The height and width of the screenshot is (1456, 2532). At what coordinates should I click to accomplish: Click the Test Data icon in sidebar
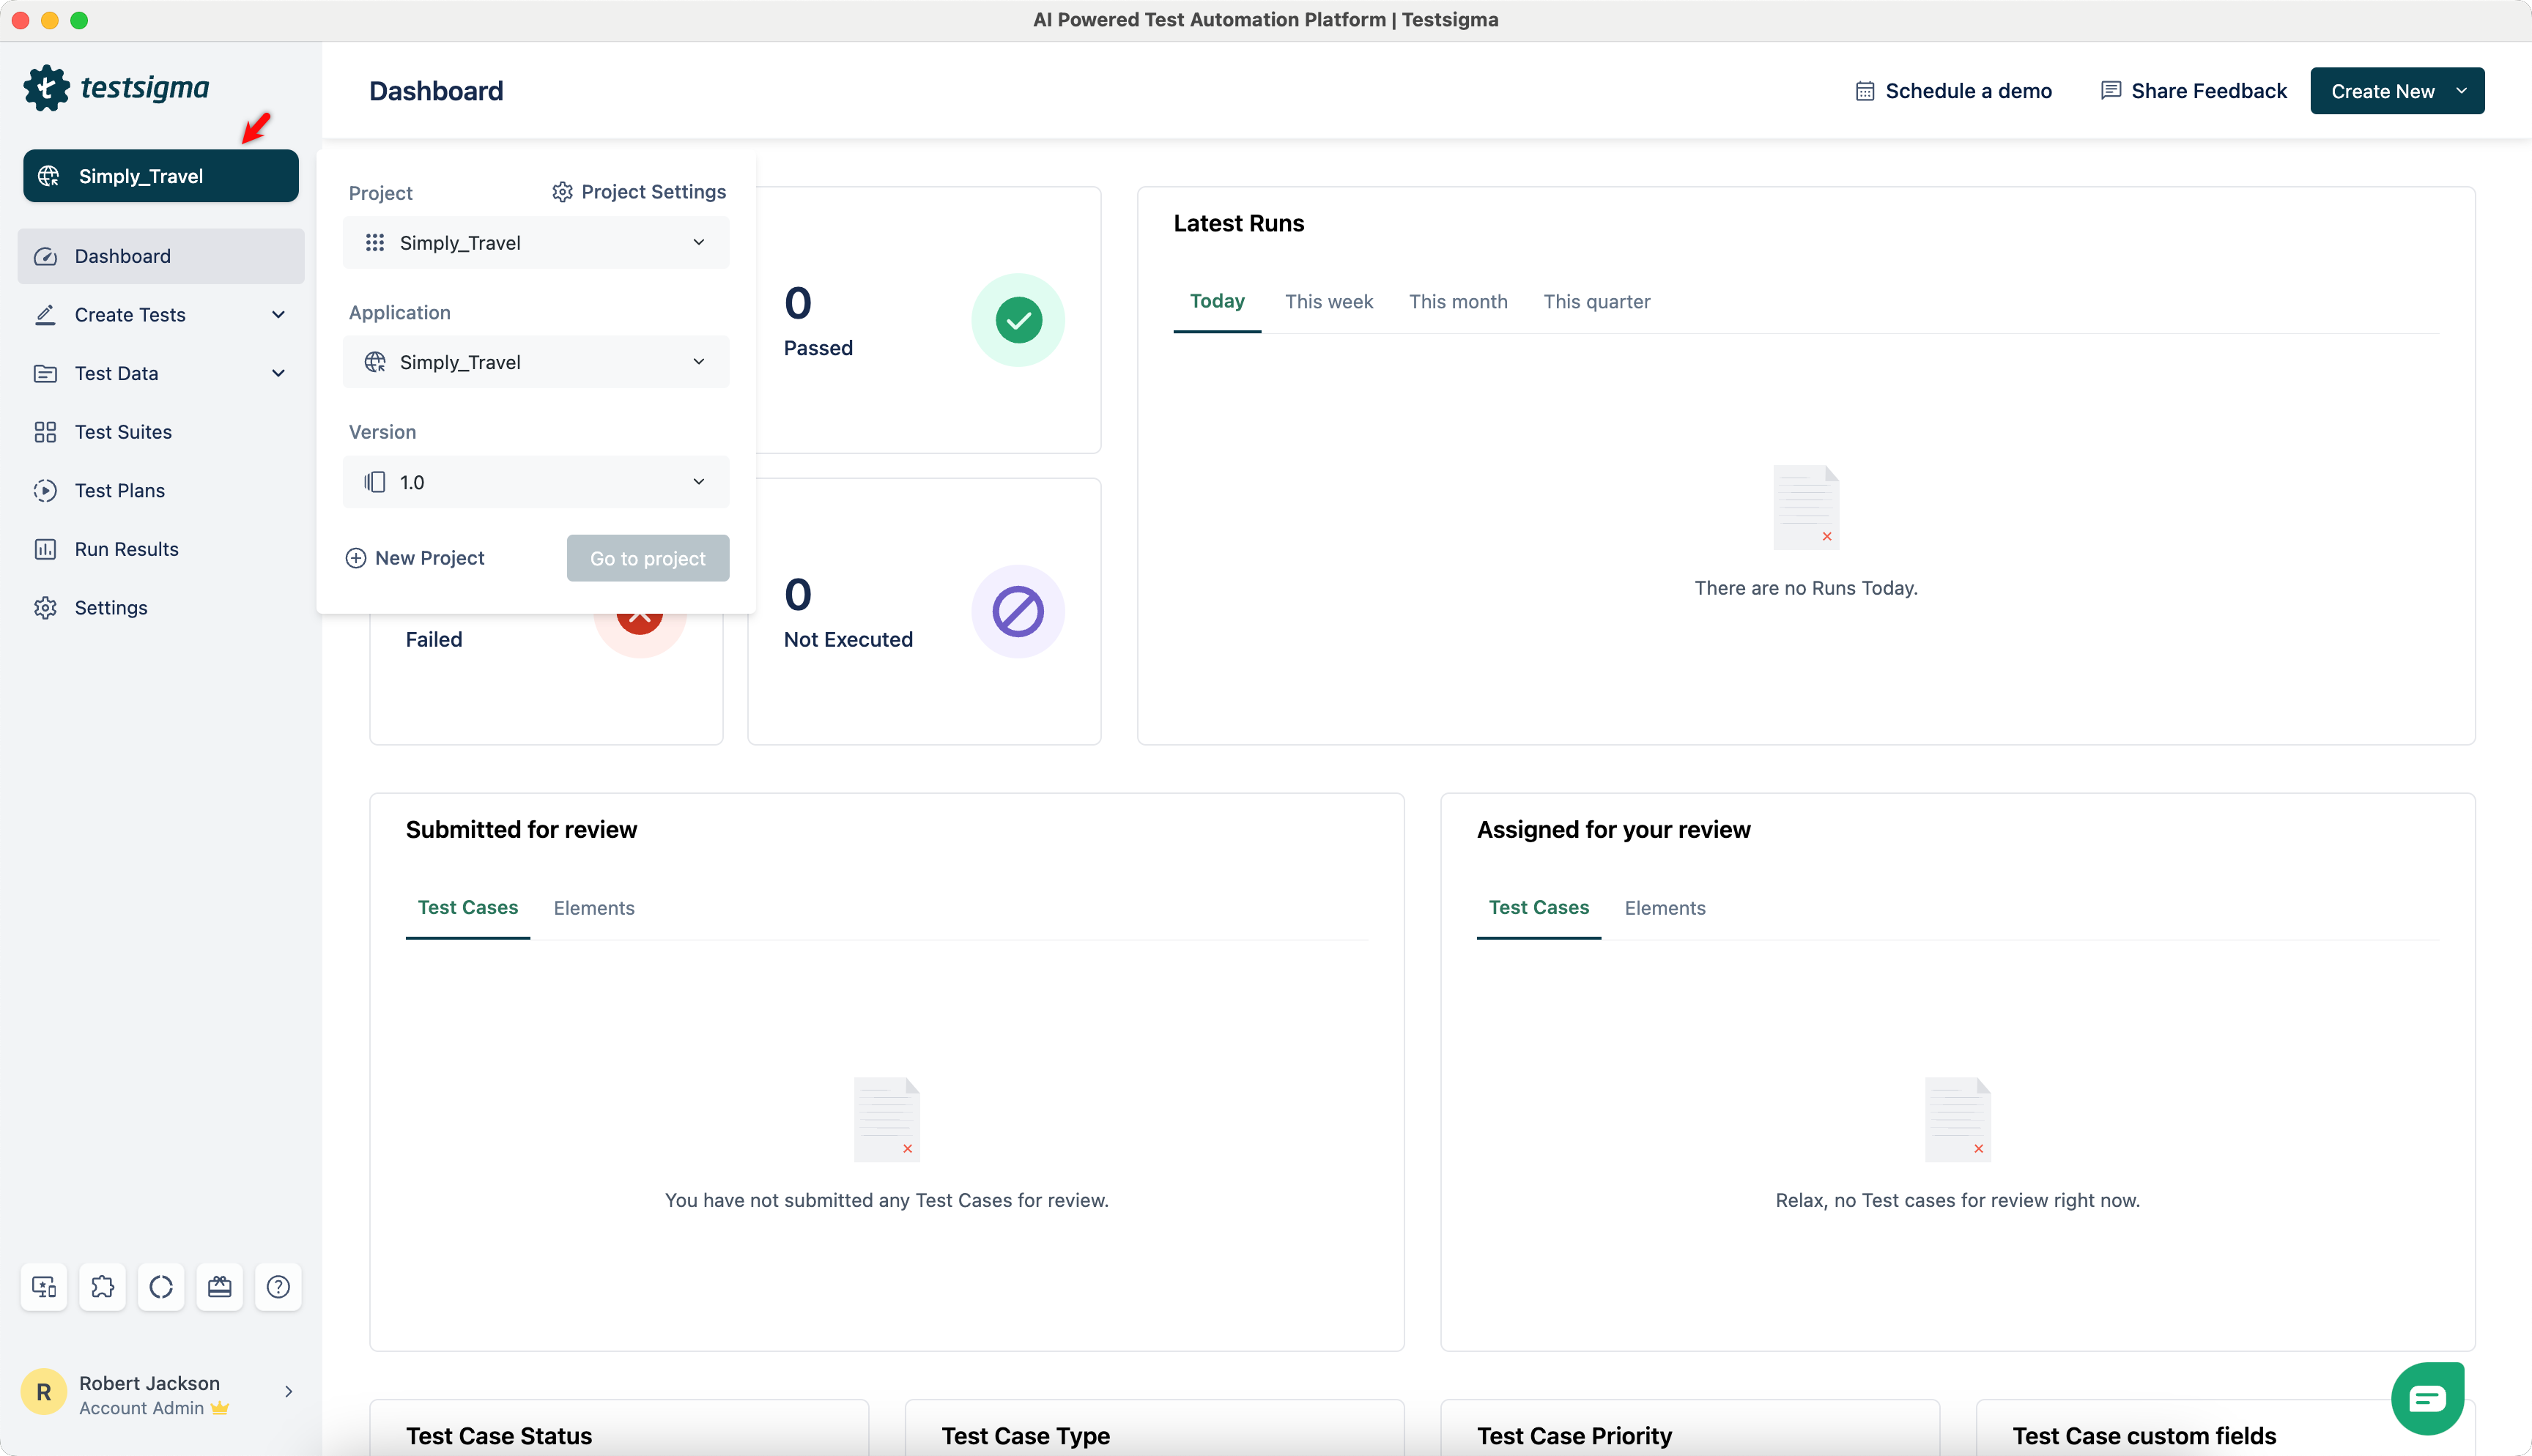tap(45, 373)
